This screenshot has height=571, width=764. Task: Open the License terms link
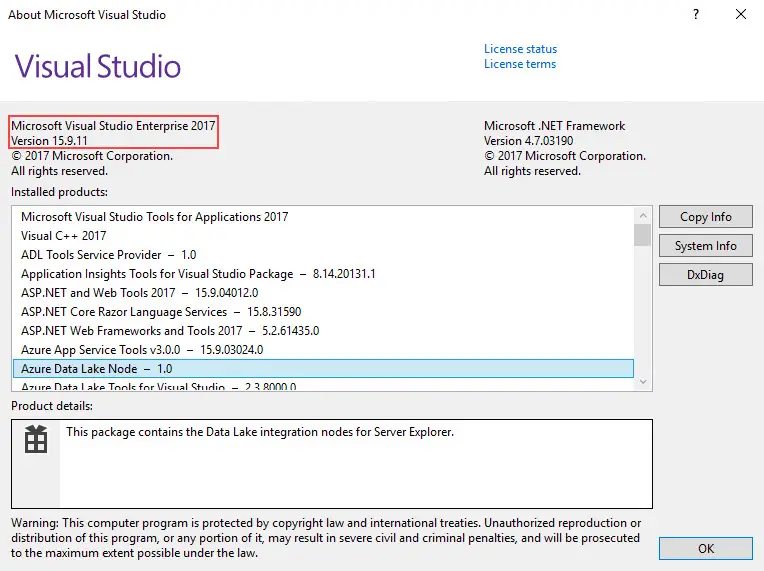[x=519, y=64]
